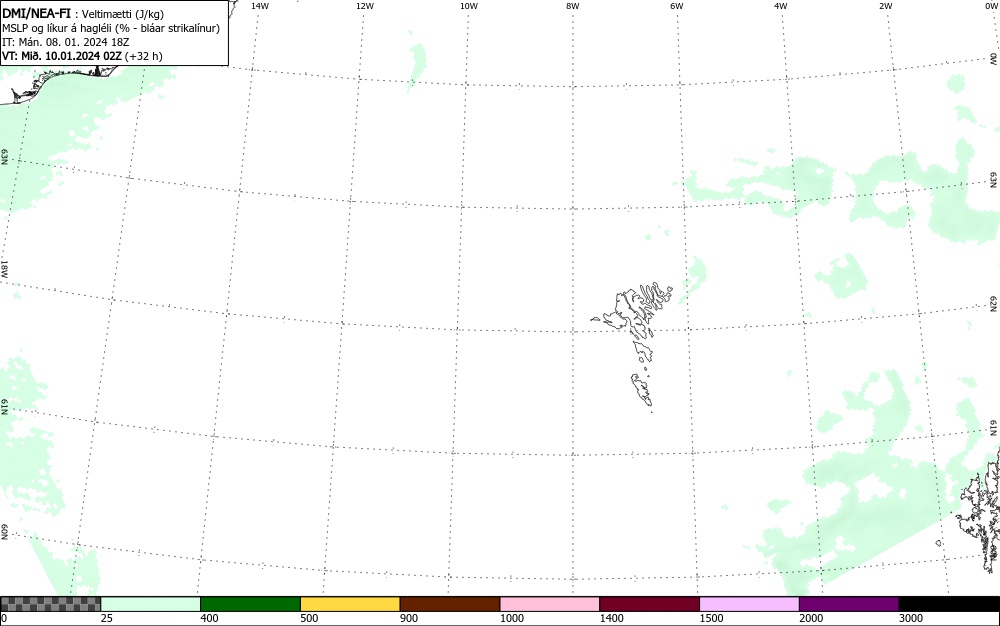Image resolution: width=1000 pixels, height=626 pixels.
Task: Click the "4W" longitude label
Action: click(781, 6)
